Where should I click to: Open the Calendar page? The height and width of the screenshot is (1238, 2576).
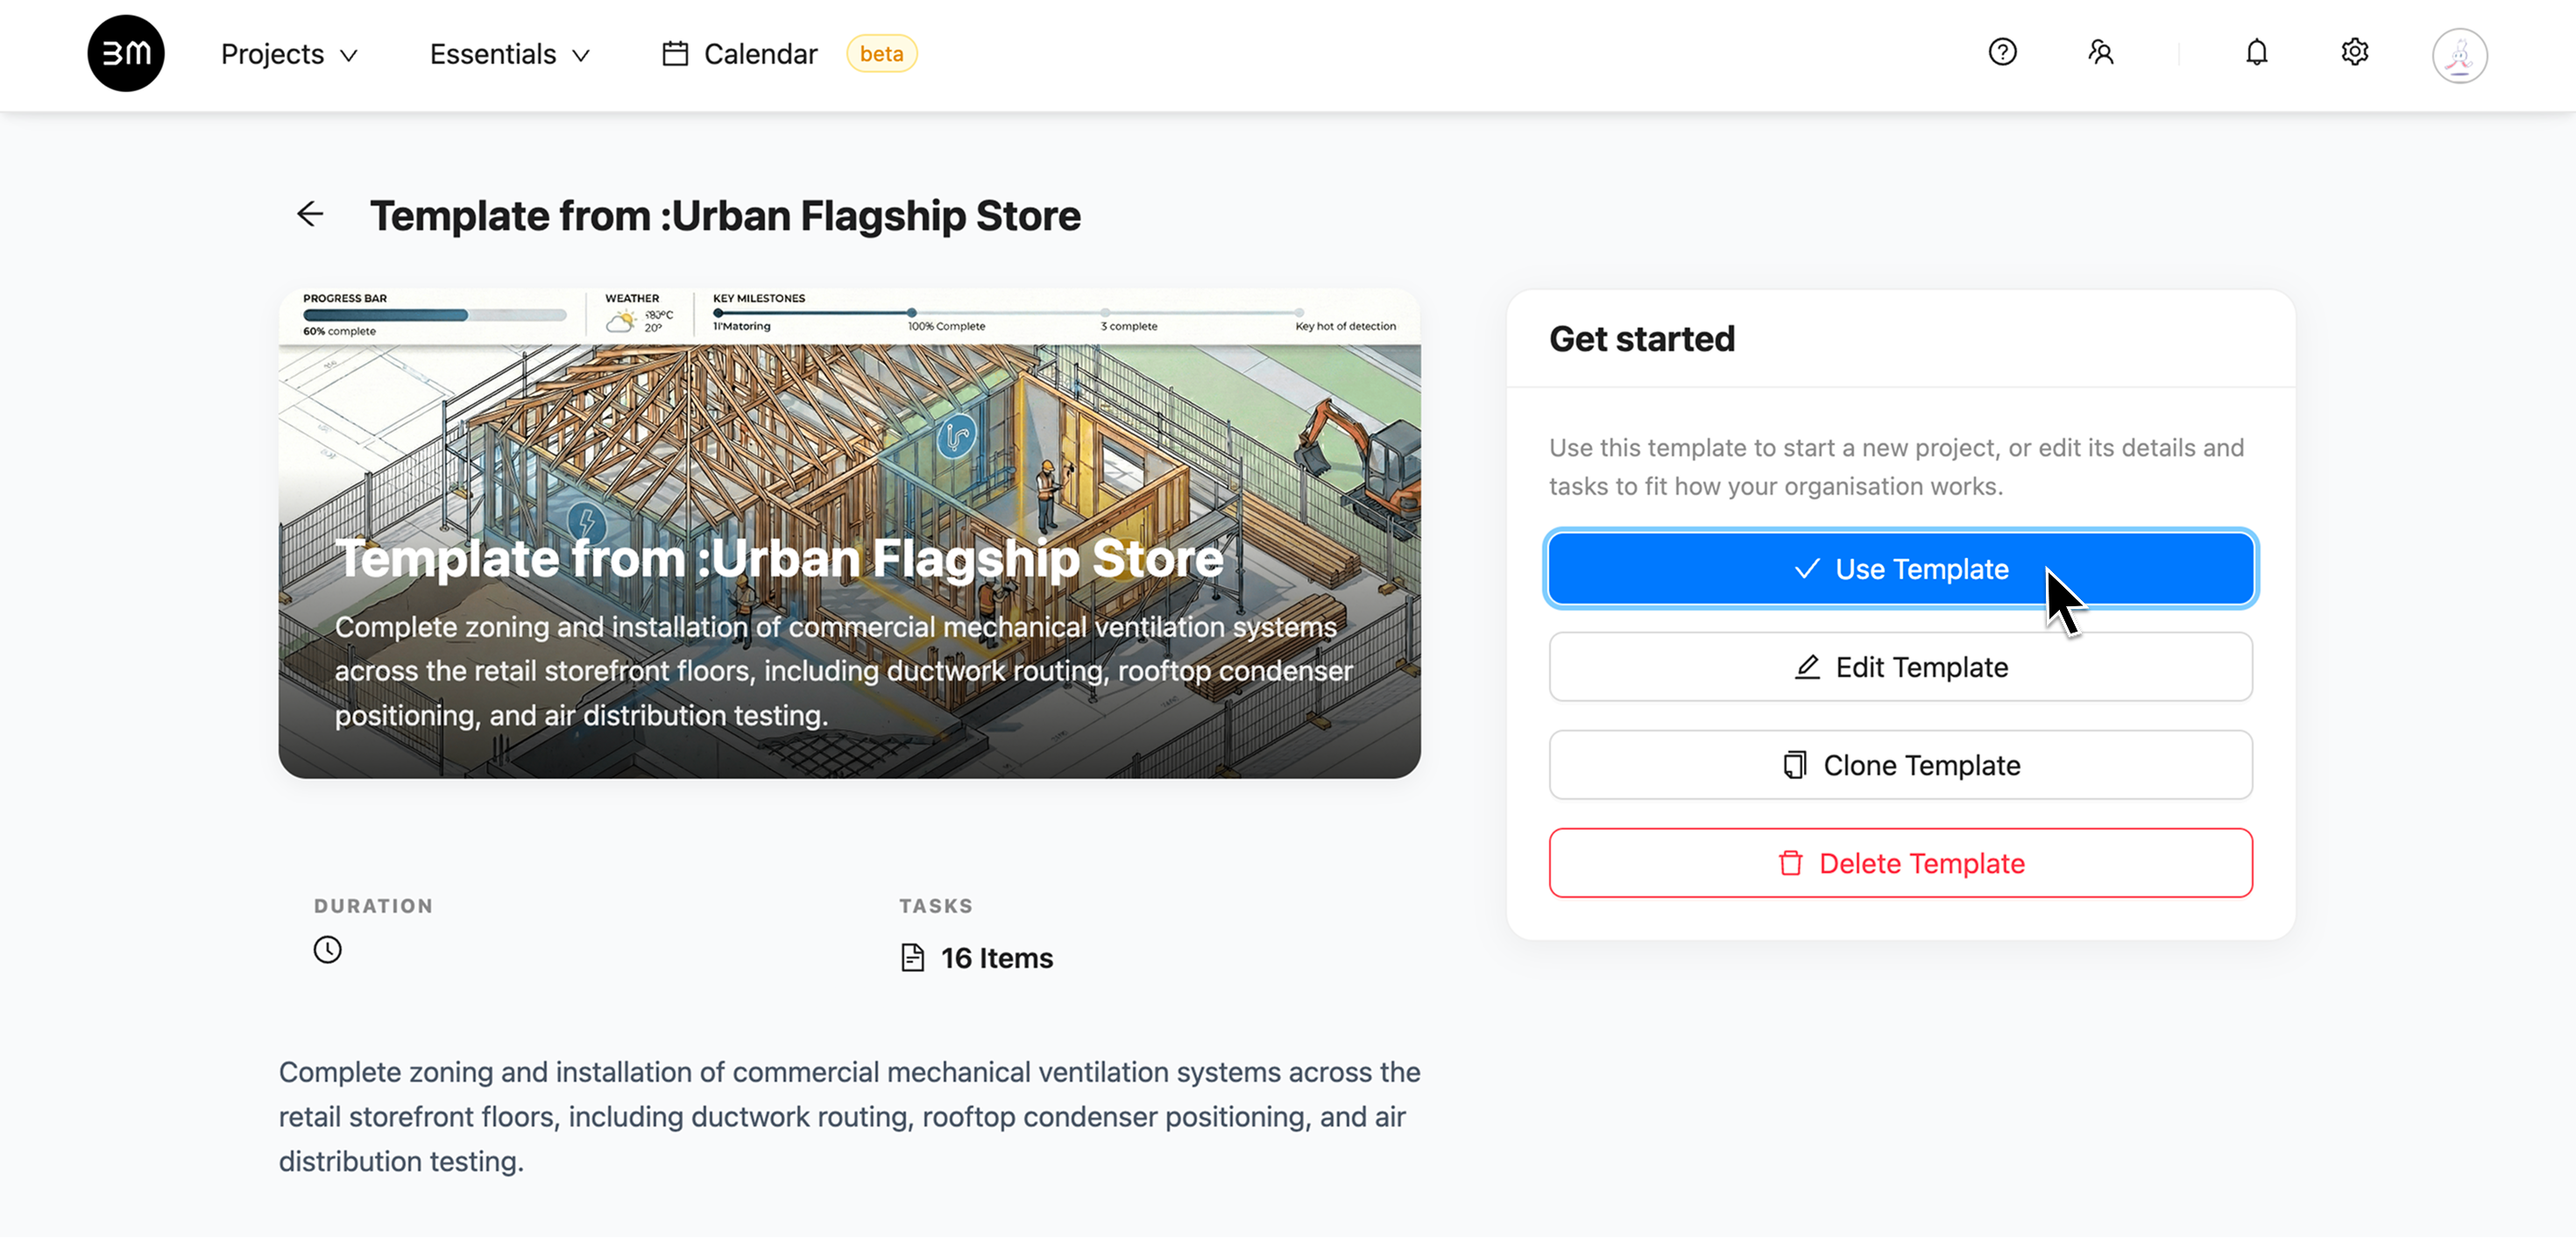[760, 54]
